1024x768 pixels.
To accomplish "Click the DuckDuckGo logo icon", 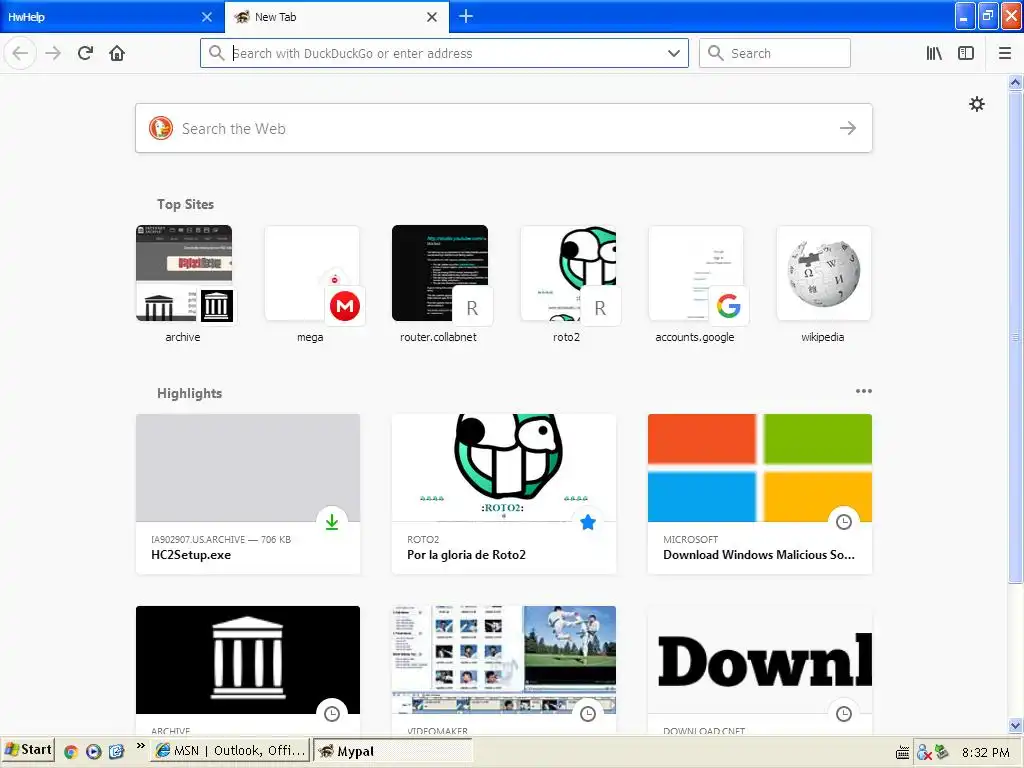I will pyautogui.click(x=161, y=128).
